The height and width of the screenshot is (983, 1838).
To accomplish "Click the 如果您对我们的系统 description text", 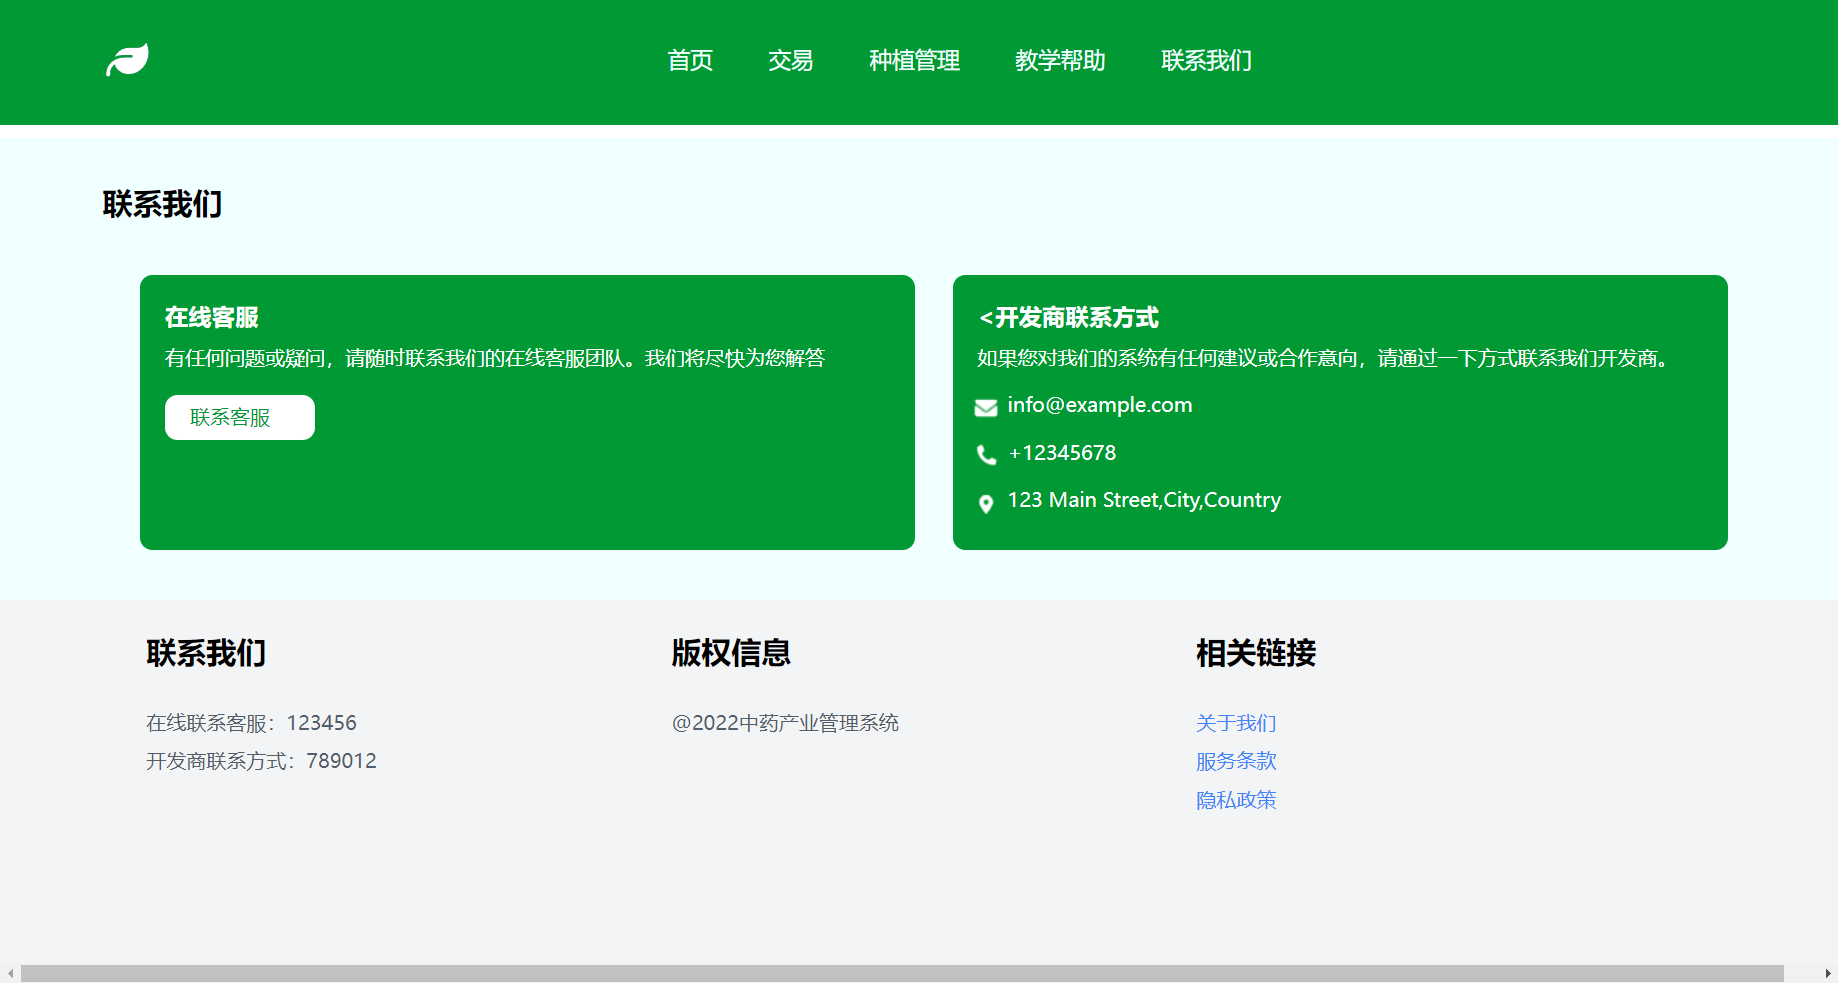I will pyautogui.click(x=1325, y=358).
